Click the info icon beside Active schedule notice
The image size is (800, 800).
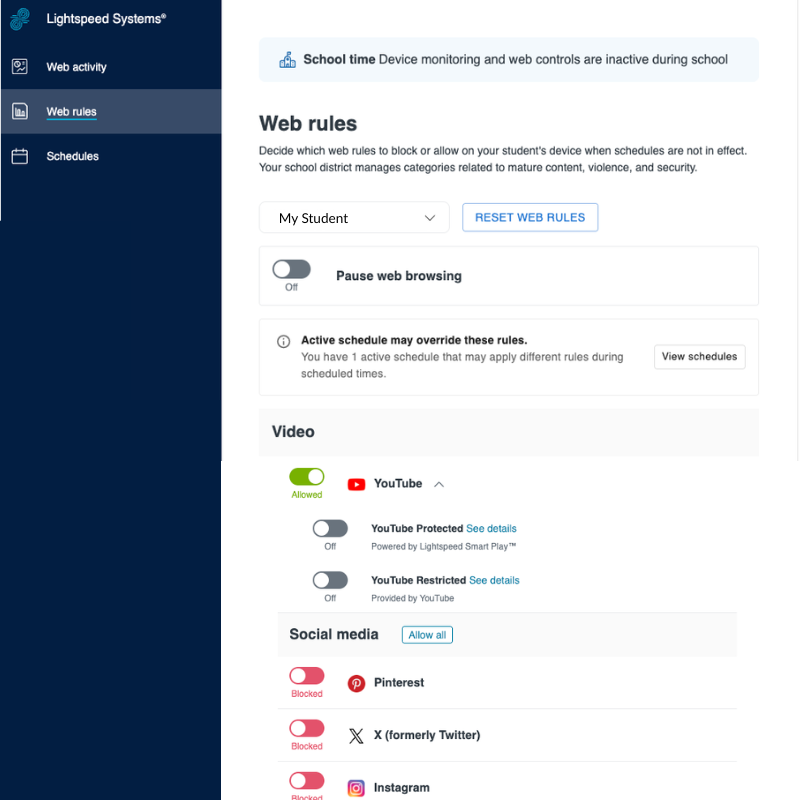284,341
